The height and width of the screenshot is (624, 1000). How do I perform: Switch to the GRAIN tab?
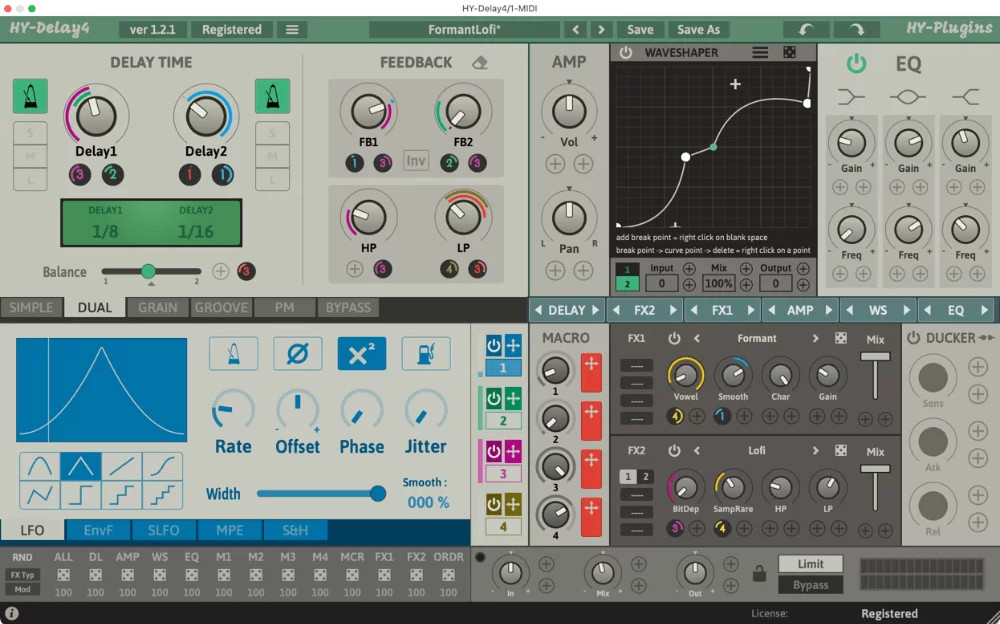(x=157, y=308)
